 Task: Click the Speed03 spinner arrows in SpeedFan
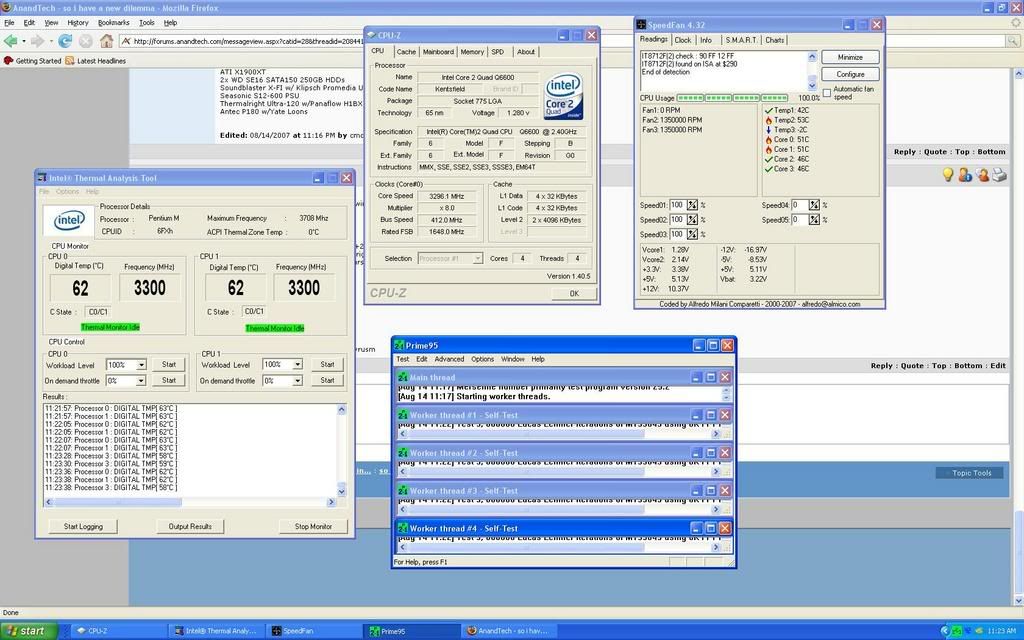click(692, 234)
